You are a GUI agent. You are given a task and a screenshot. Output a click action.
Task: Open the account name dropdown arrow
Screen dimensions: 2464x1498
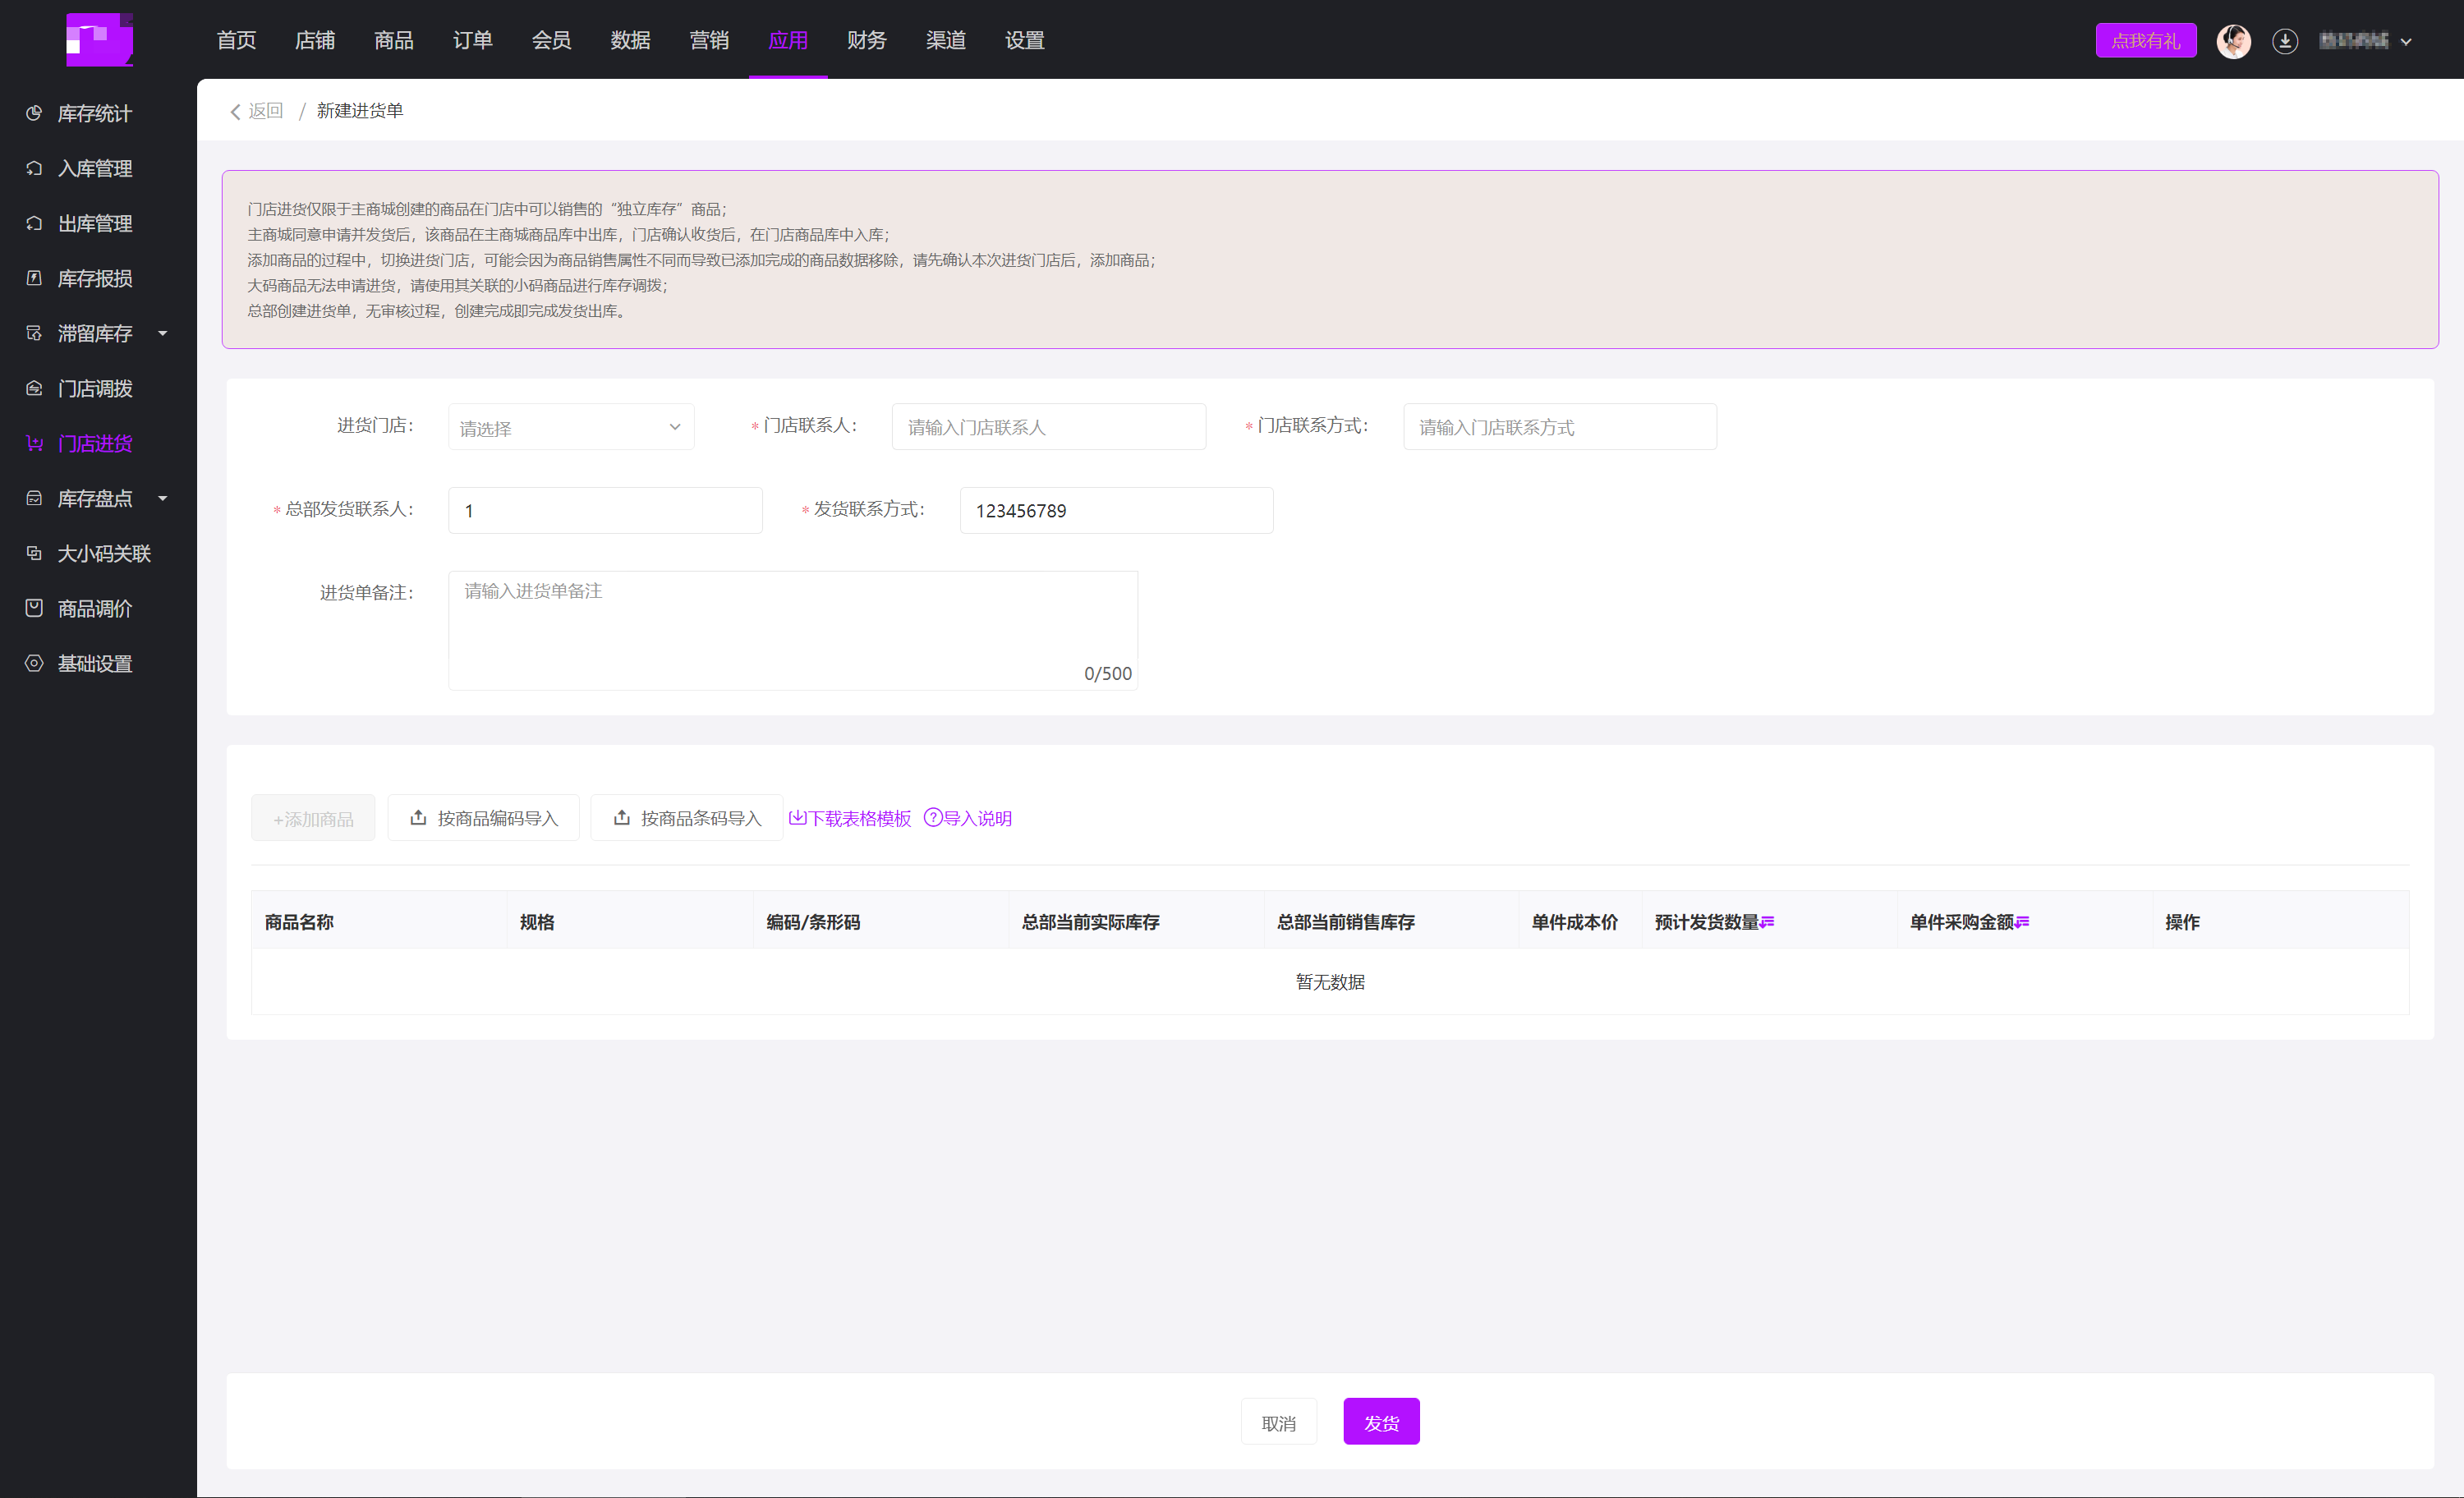(x=2406, y=42)
